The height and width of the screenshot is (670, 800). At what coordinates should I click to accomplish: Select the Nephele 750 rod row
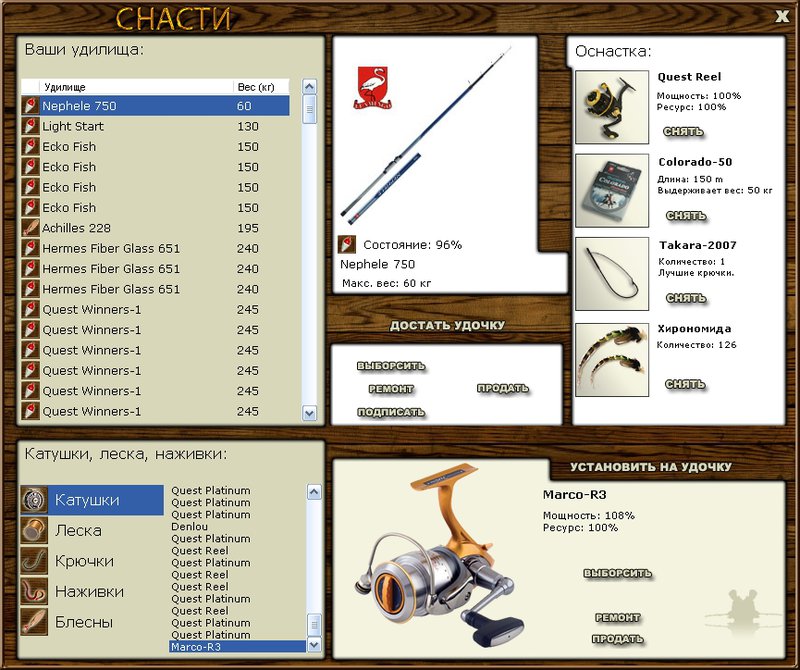(x=156, y=106)
